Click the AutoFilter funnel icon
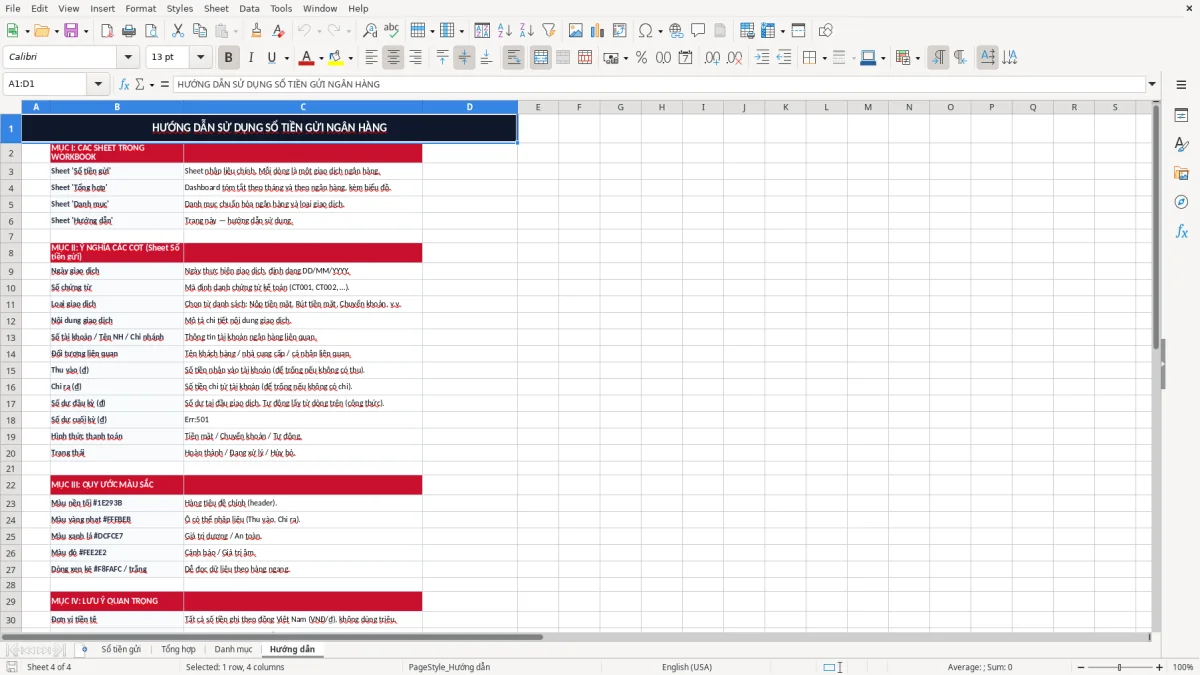Viewport: 1200px width, 675px height. (x=548, y=31)
